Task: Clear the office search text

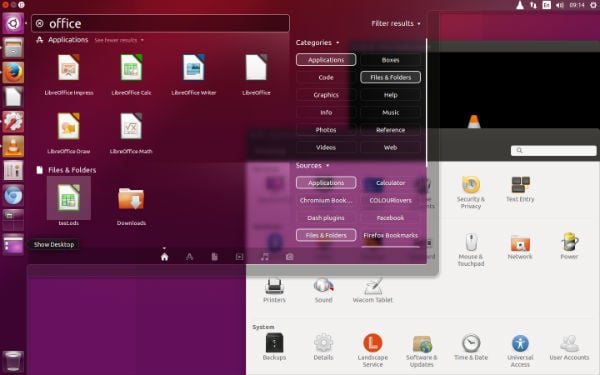Action: tap(39, 24)
